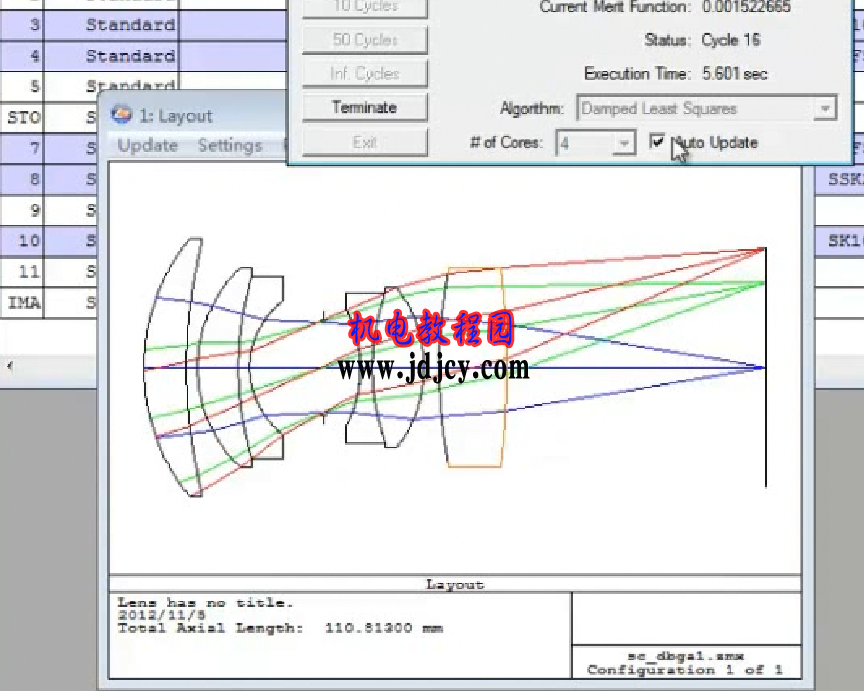Select row 3 in the lens editor
864x691 pixels.
[x=22, y=25]
